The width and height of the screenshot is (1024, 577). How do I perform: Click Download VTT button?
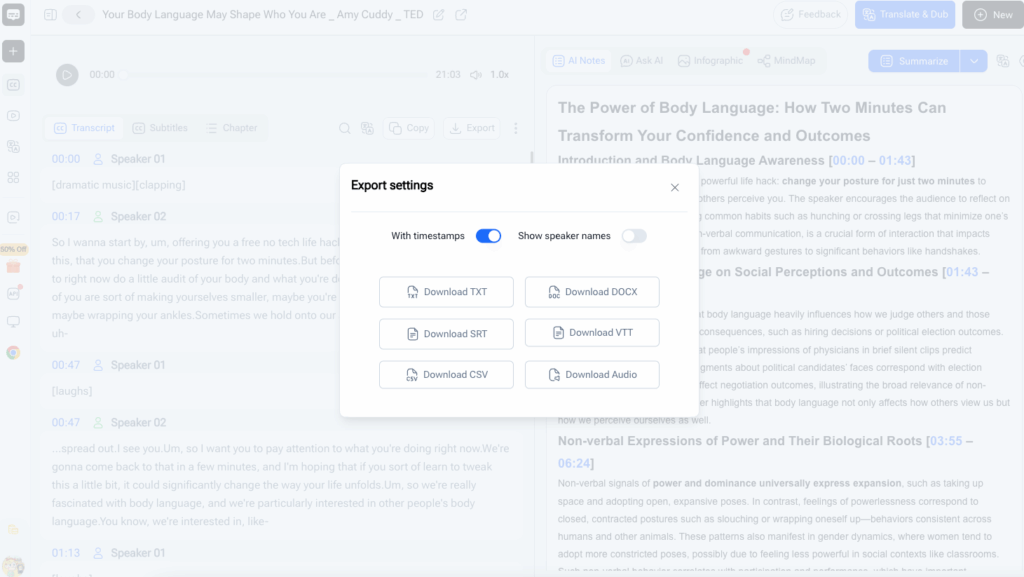tap(592, 333)
